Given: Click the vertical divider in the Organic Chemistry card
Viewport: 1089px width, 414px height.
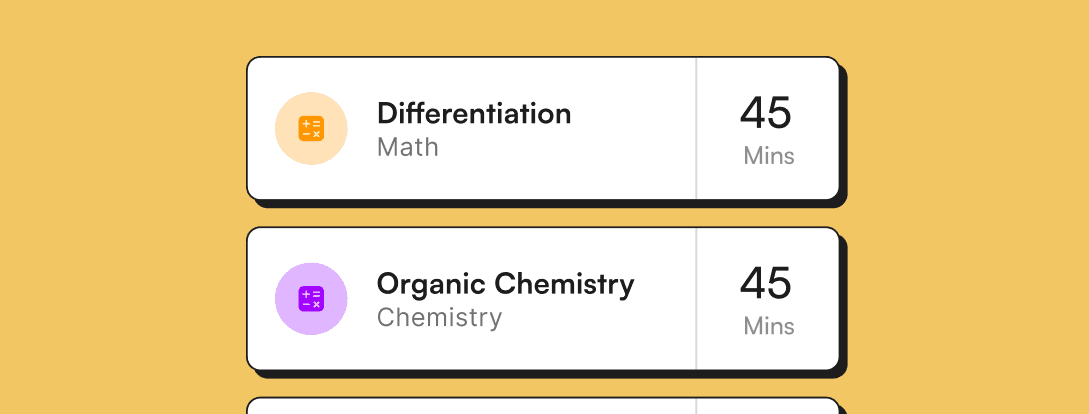Looking at the screenshot, I should pyautogui.click(x=696, y=299).
